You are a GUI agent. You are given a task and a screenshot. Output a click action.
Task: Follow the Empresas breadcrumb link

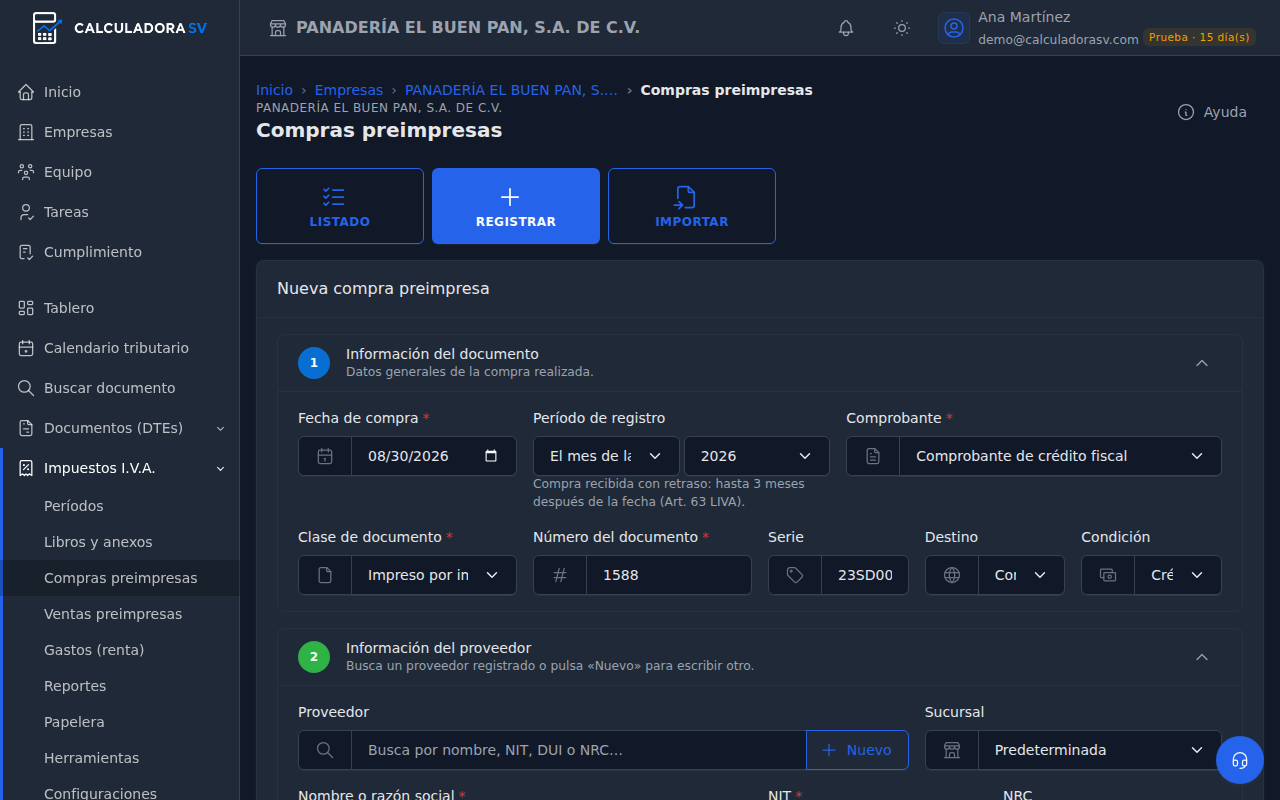pos(349,90)
